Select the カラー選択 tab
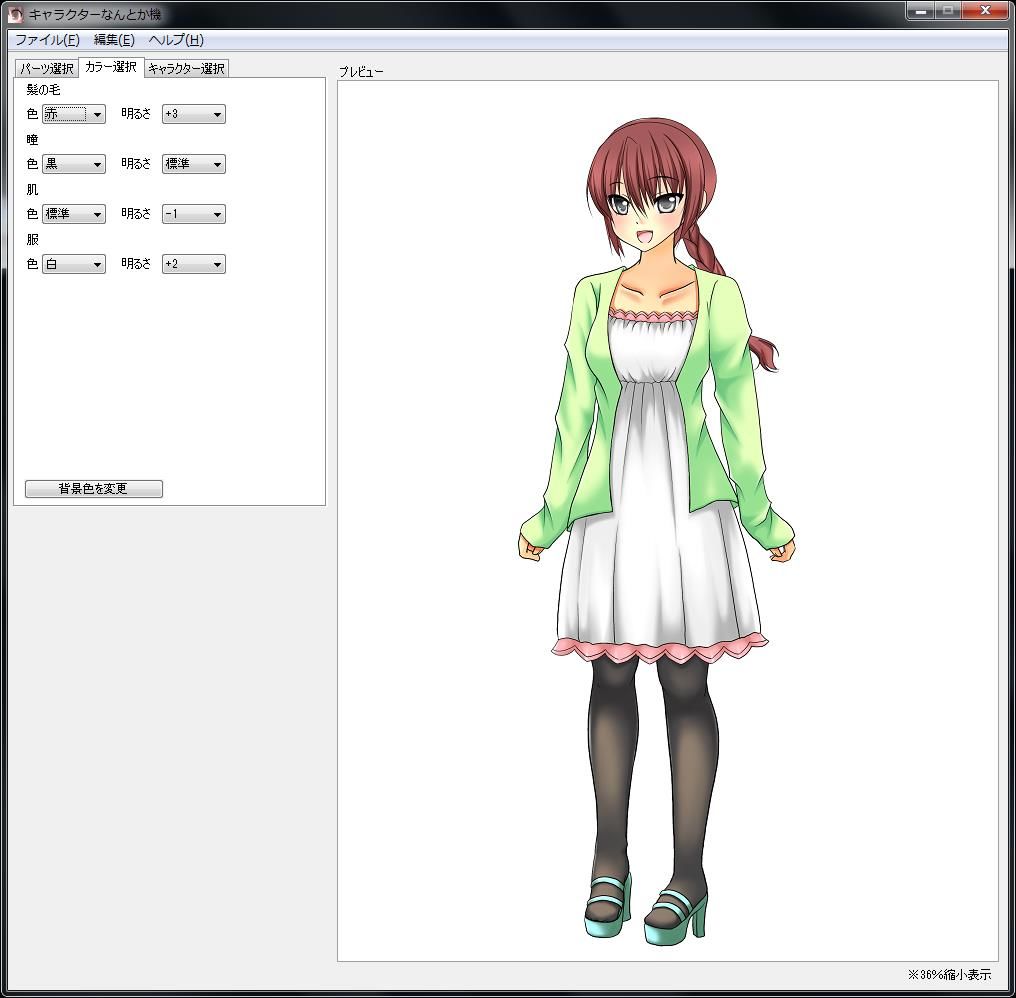This screenshot has width=1016, height=998. 111,67
